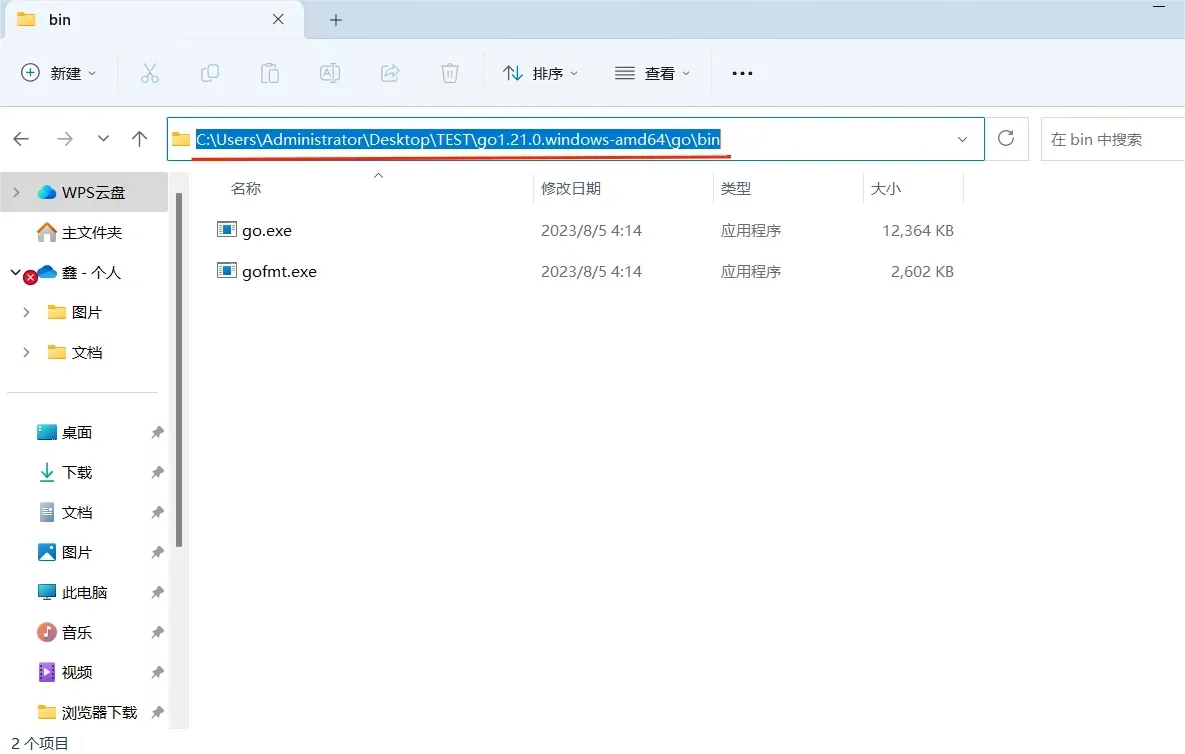Open 此电脑 in the sidebar
The width and height of the screenshot is (1185, 754).
[x=84, y=592]
